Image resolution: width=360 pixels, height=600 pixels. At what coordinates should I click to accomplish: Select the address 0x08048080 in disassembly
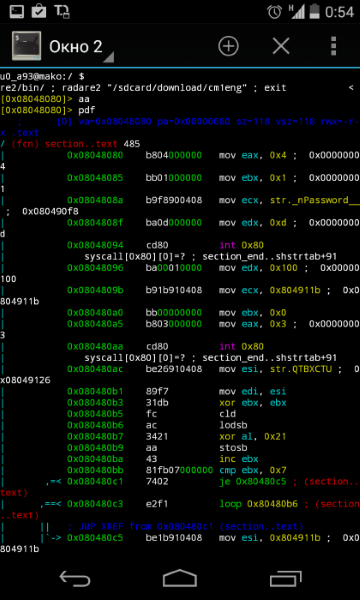[x=95, y=155]
